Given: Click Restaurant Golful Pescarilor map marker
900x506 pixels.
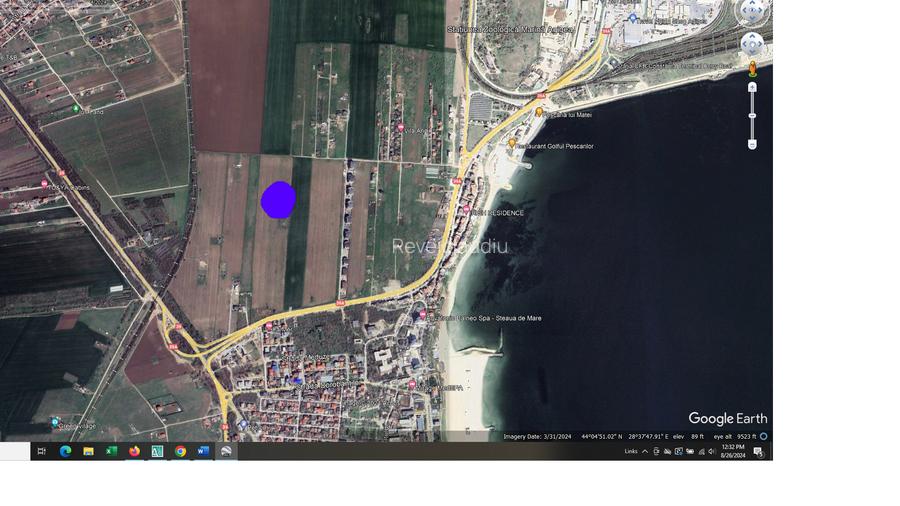Looking at the screenshot, I should click(513, 144).
